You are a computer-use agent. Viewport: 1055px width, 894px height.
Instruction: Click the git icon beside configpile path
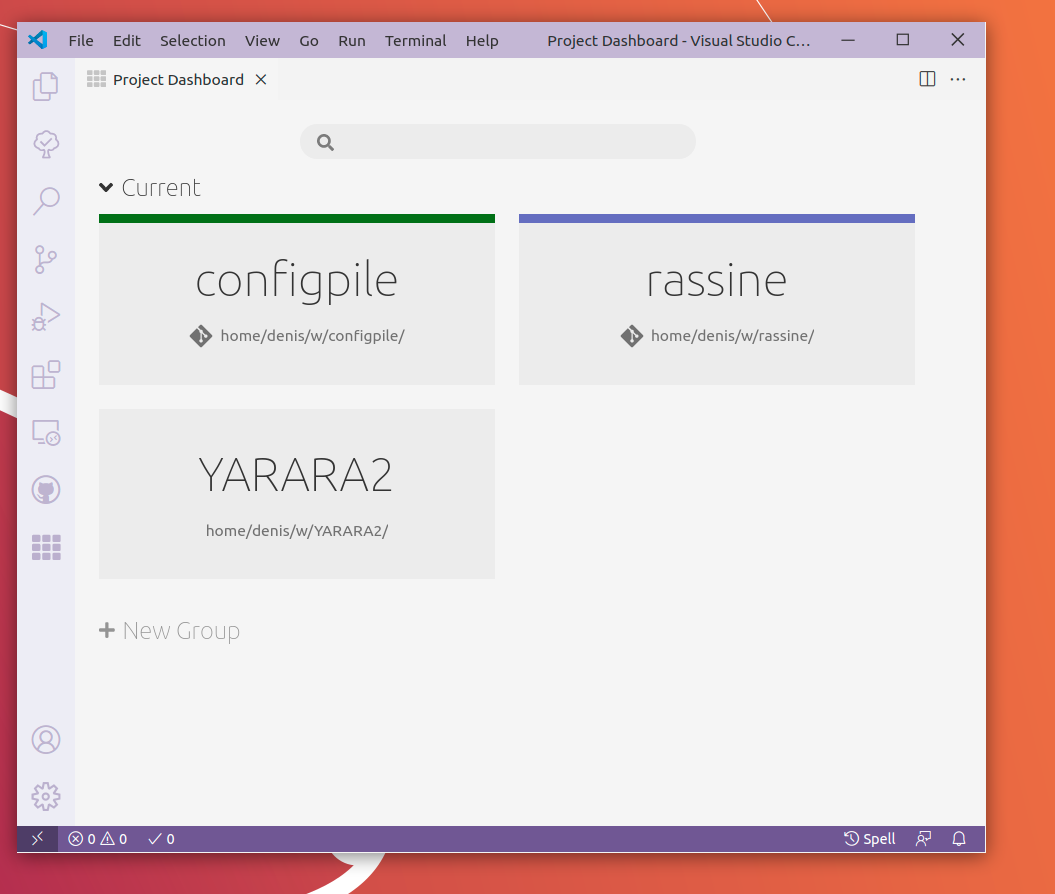(201, 336)
